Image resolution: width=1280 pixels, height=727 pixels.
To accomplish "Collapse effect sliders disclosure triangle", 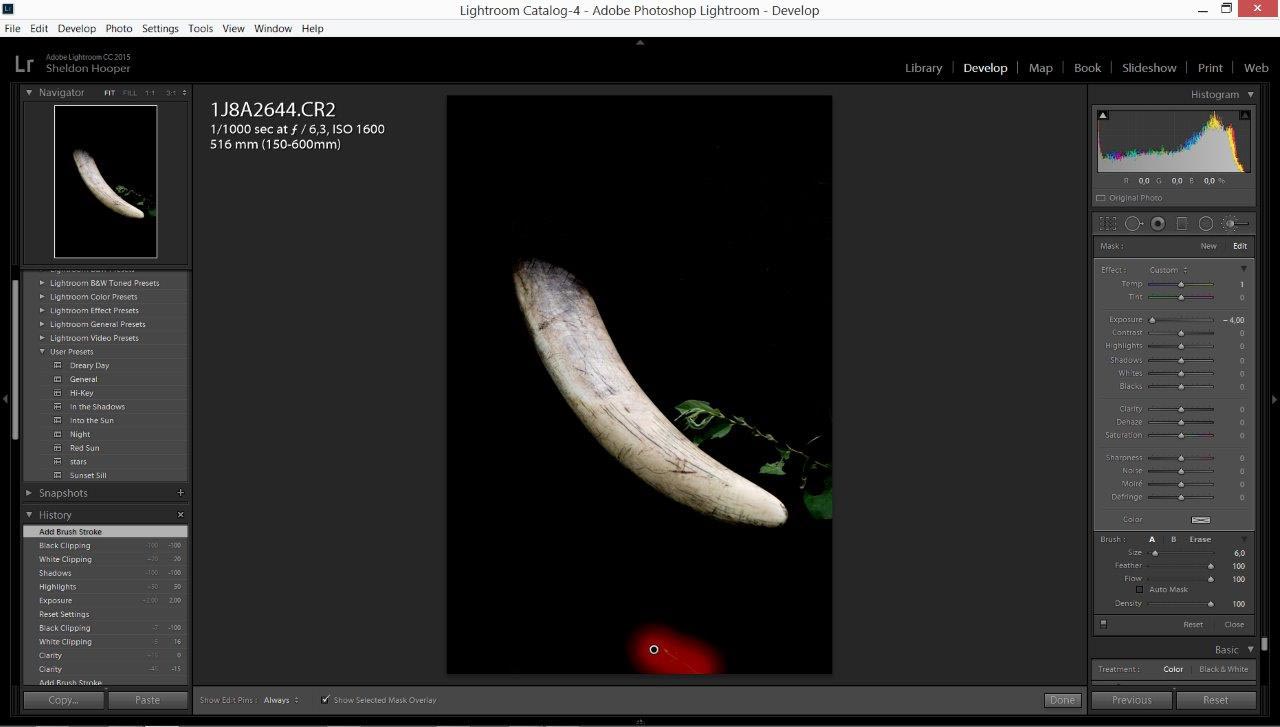I will [1243, 269].
